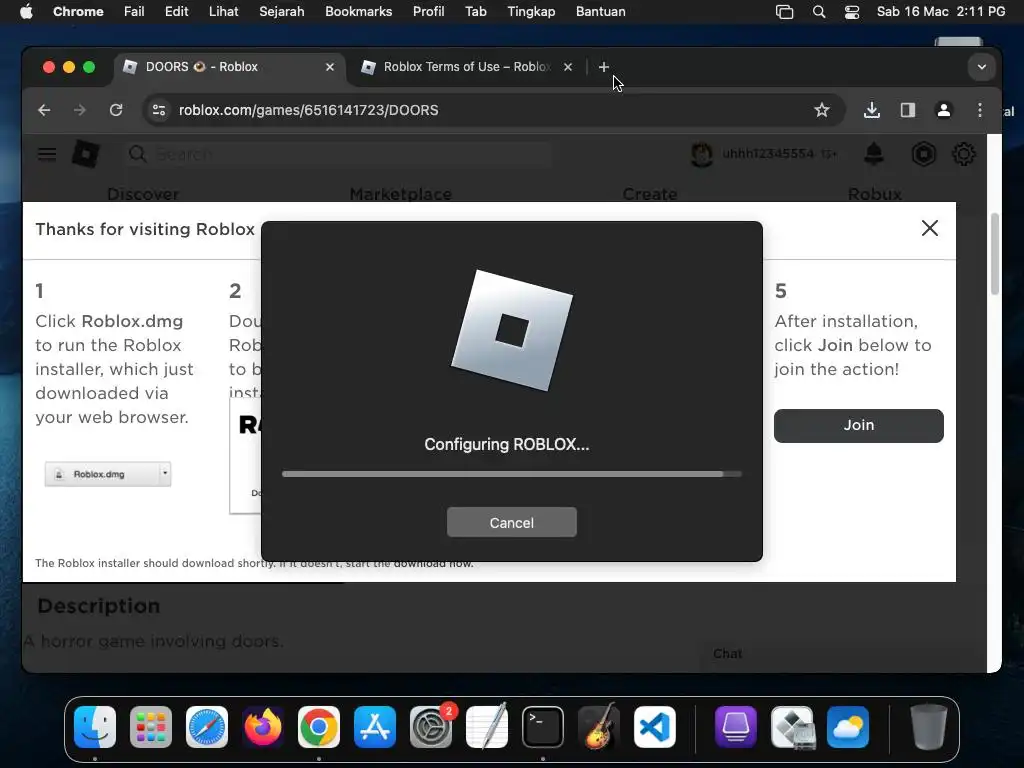Click the Roblox logo home icon
The image size is (1024, 768).
[x=86, y=154]
